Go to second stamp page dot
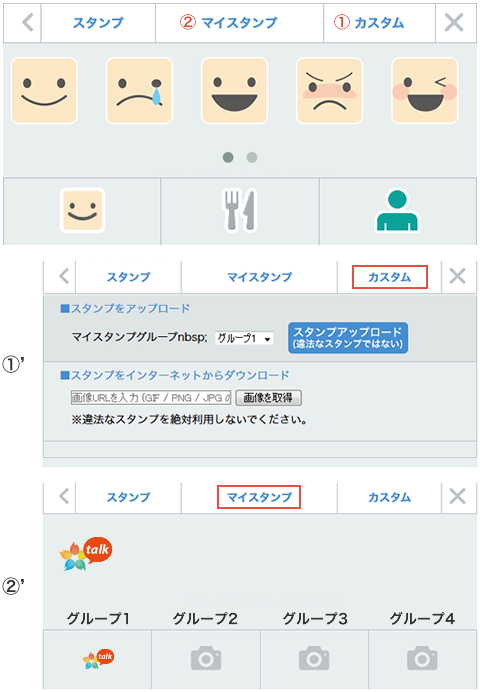Screen dimensions: 480x692 pyautogui.click(x=252, y=158)
